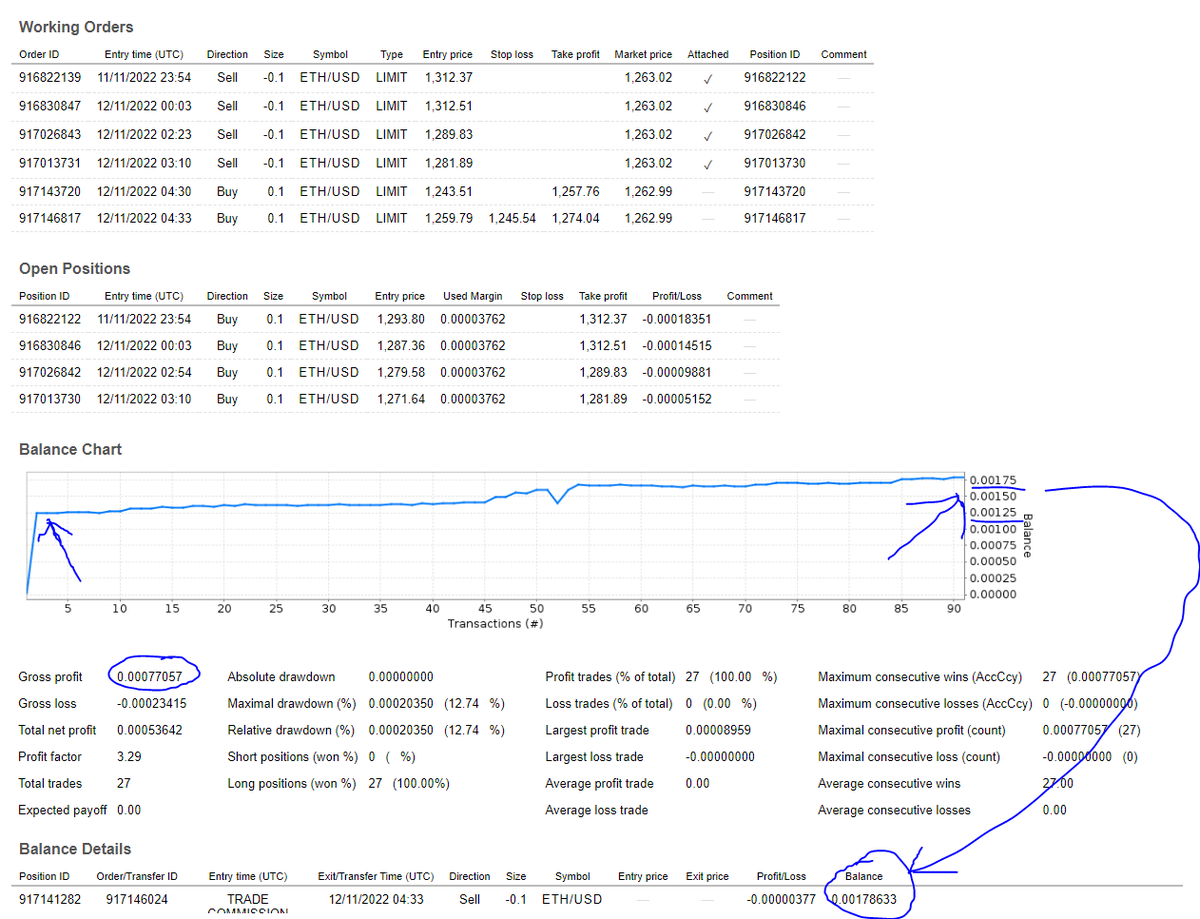Select order ID 916830847 in Working Orders
The height and width of the screenshot is (919, 1200).
click(x=52, y=106)
